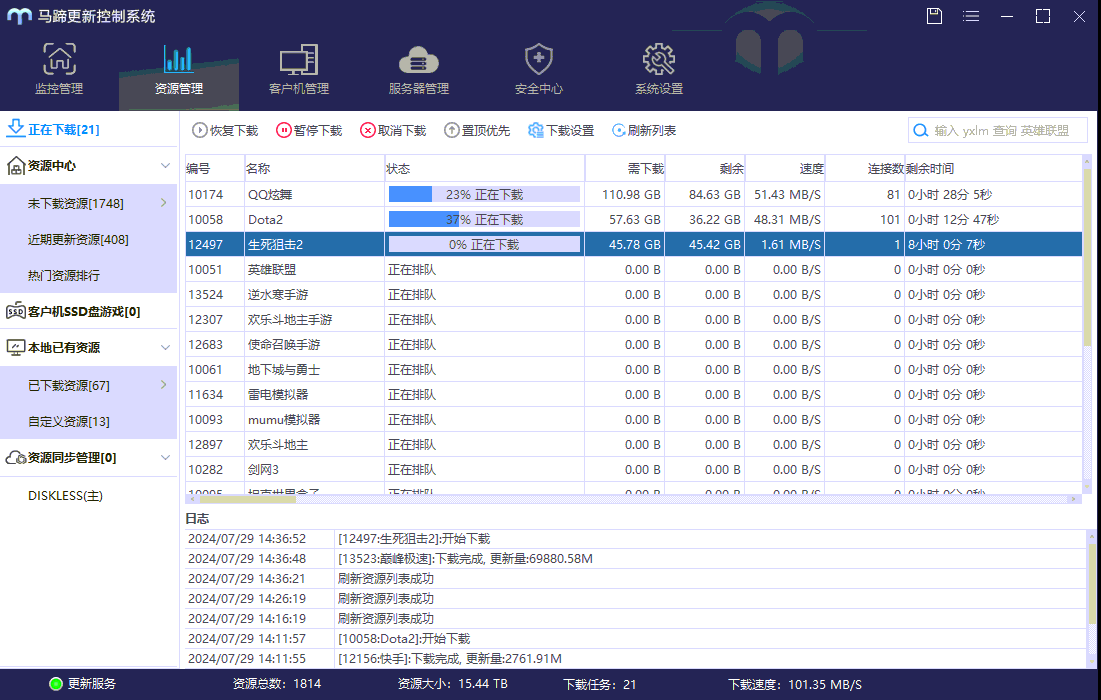Click 置顶优先 to prioritize task
Viewport: 1101px width, 700px height.
pyautogui.click(x=477, y=131)
